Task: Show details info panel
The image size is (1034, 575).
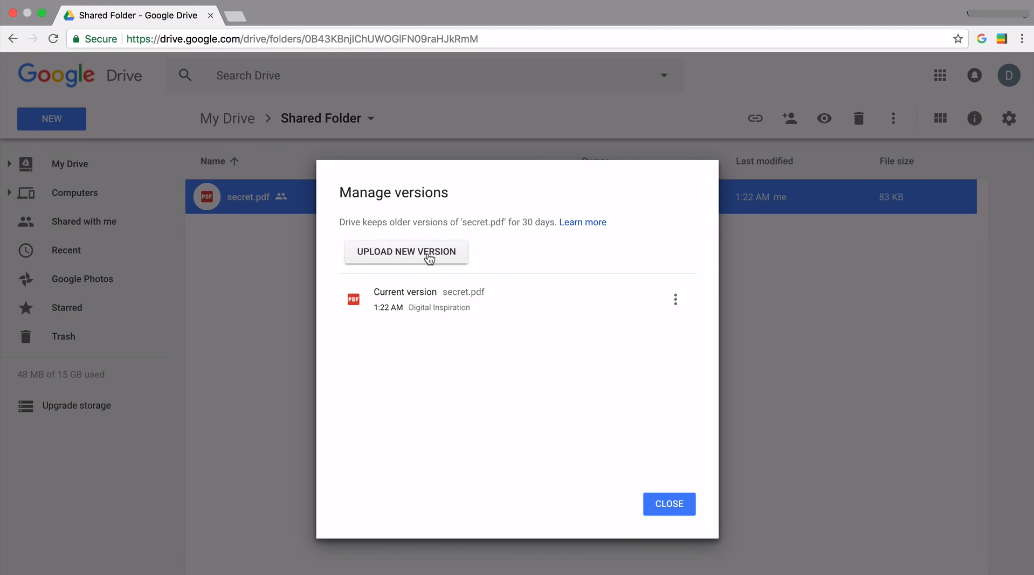Action: 974,119
